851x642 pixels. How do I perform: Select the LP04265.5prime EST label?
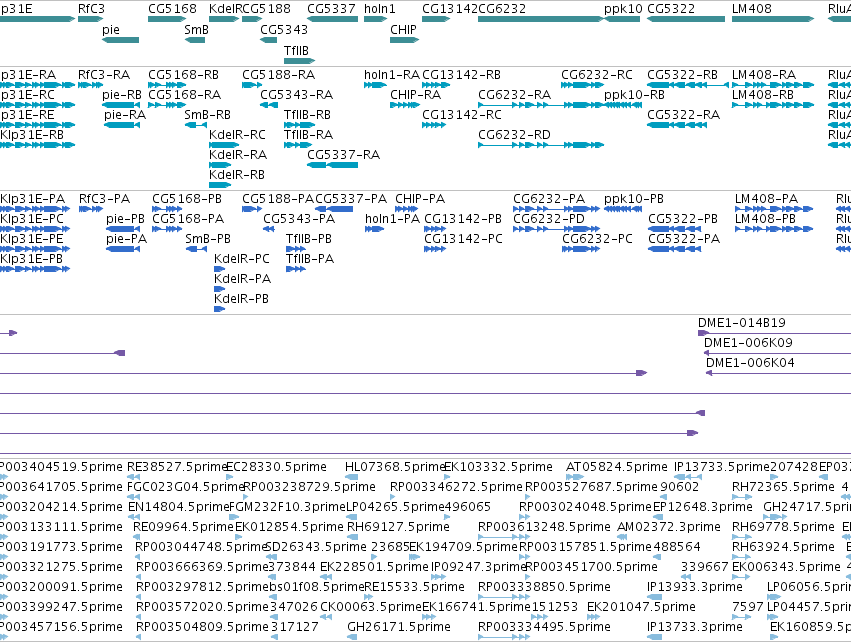[x=395, y=507]
